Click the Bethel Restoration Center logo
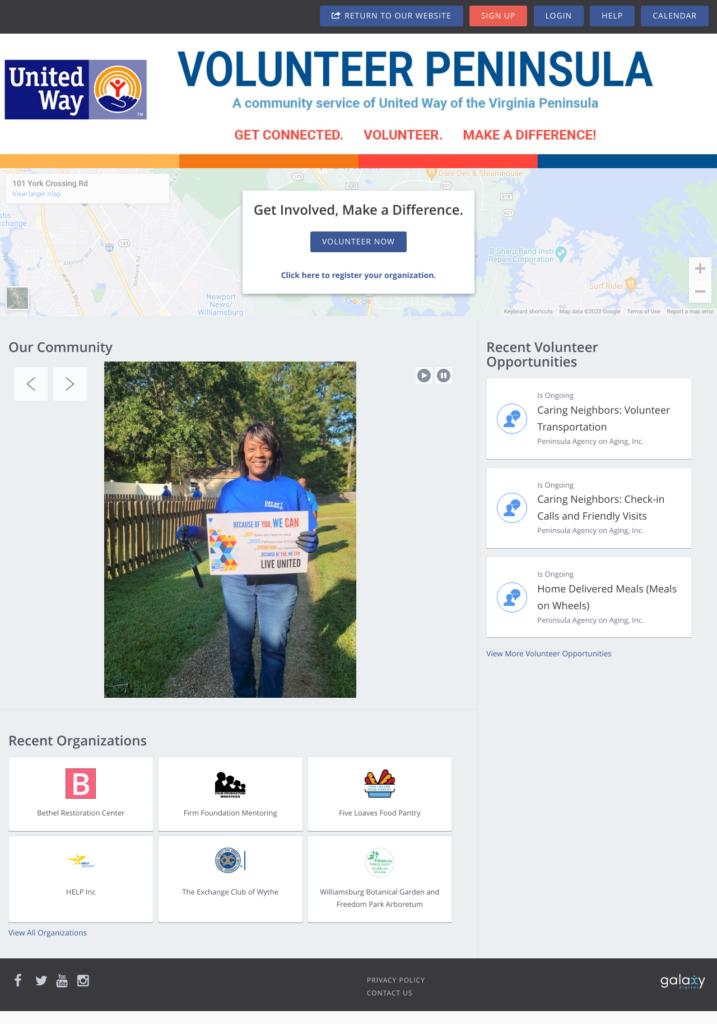Screen dimensions: 717x1024 pos(80,784)
